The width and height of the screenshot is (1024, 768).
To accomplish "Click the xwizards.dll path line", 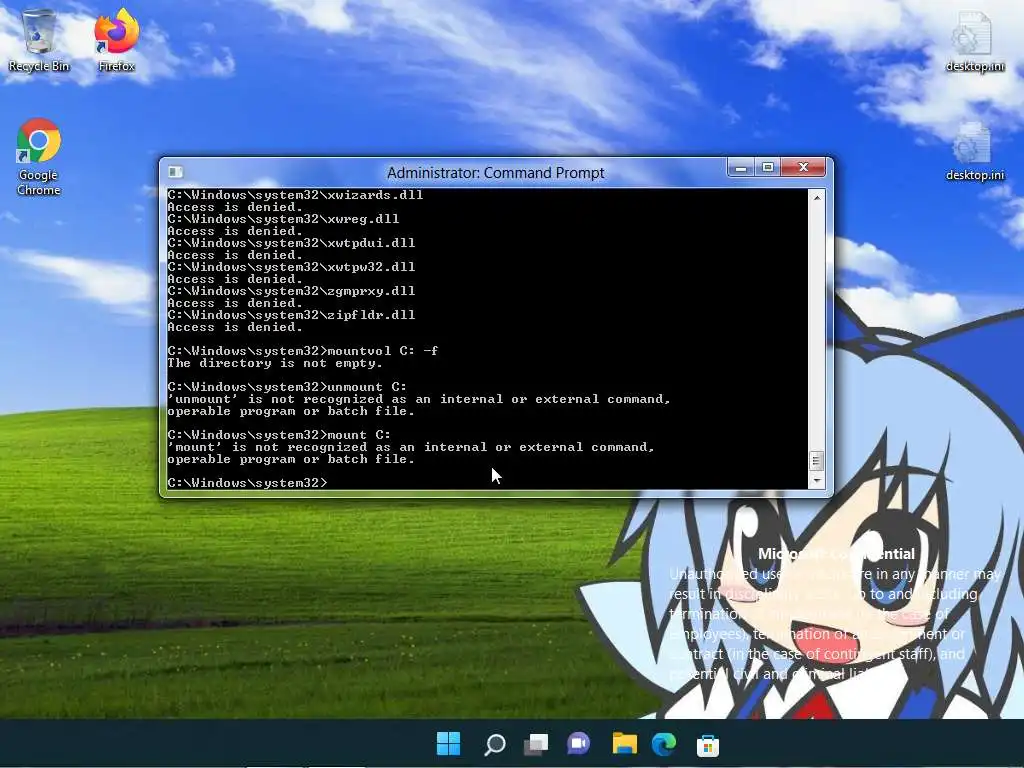I will click(x=295, y=195).
